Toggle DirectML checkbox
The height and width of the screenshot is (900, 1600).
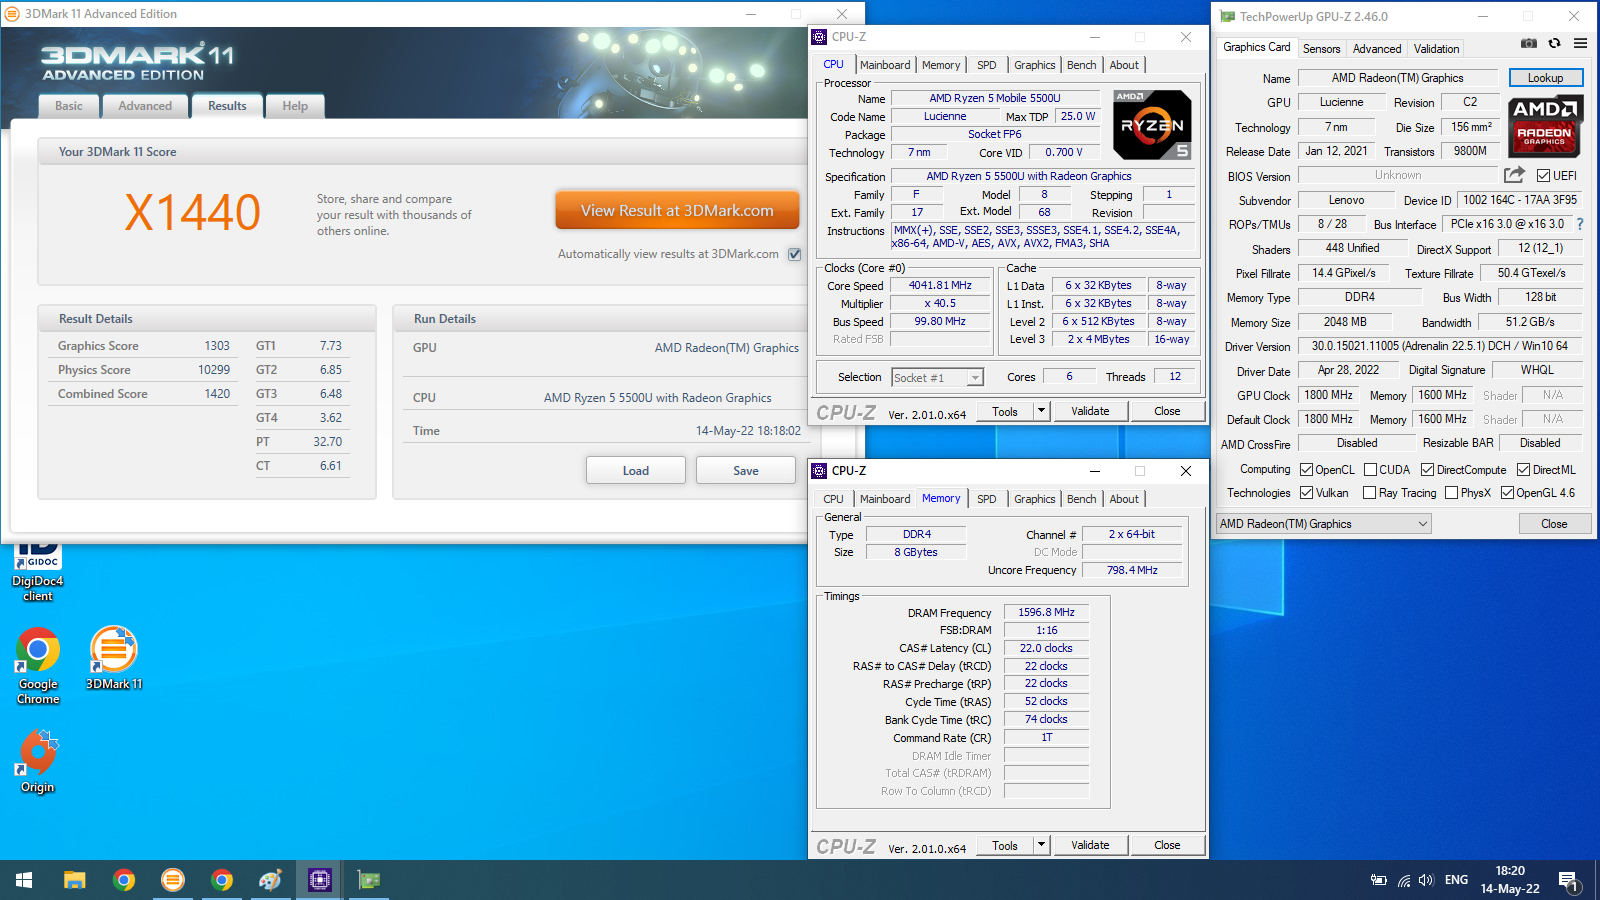pyautogui.click(x=1523, y=469)
